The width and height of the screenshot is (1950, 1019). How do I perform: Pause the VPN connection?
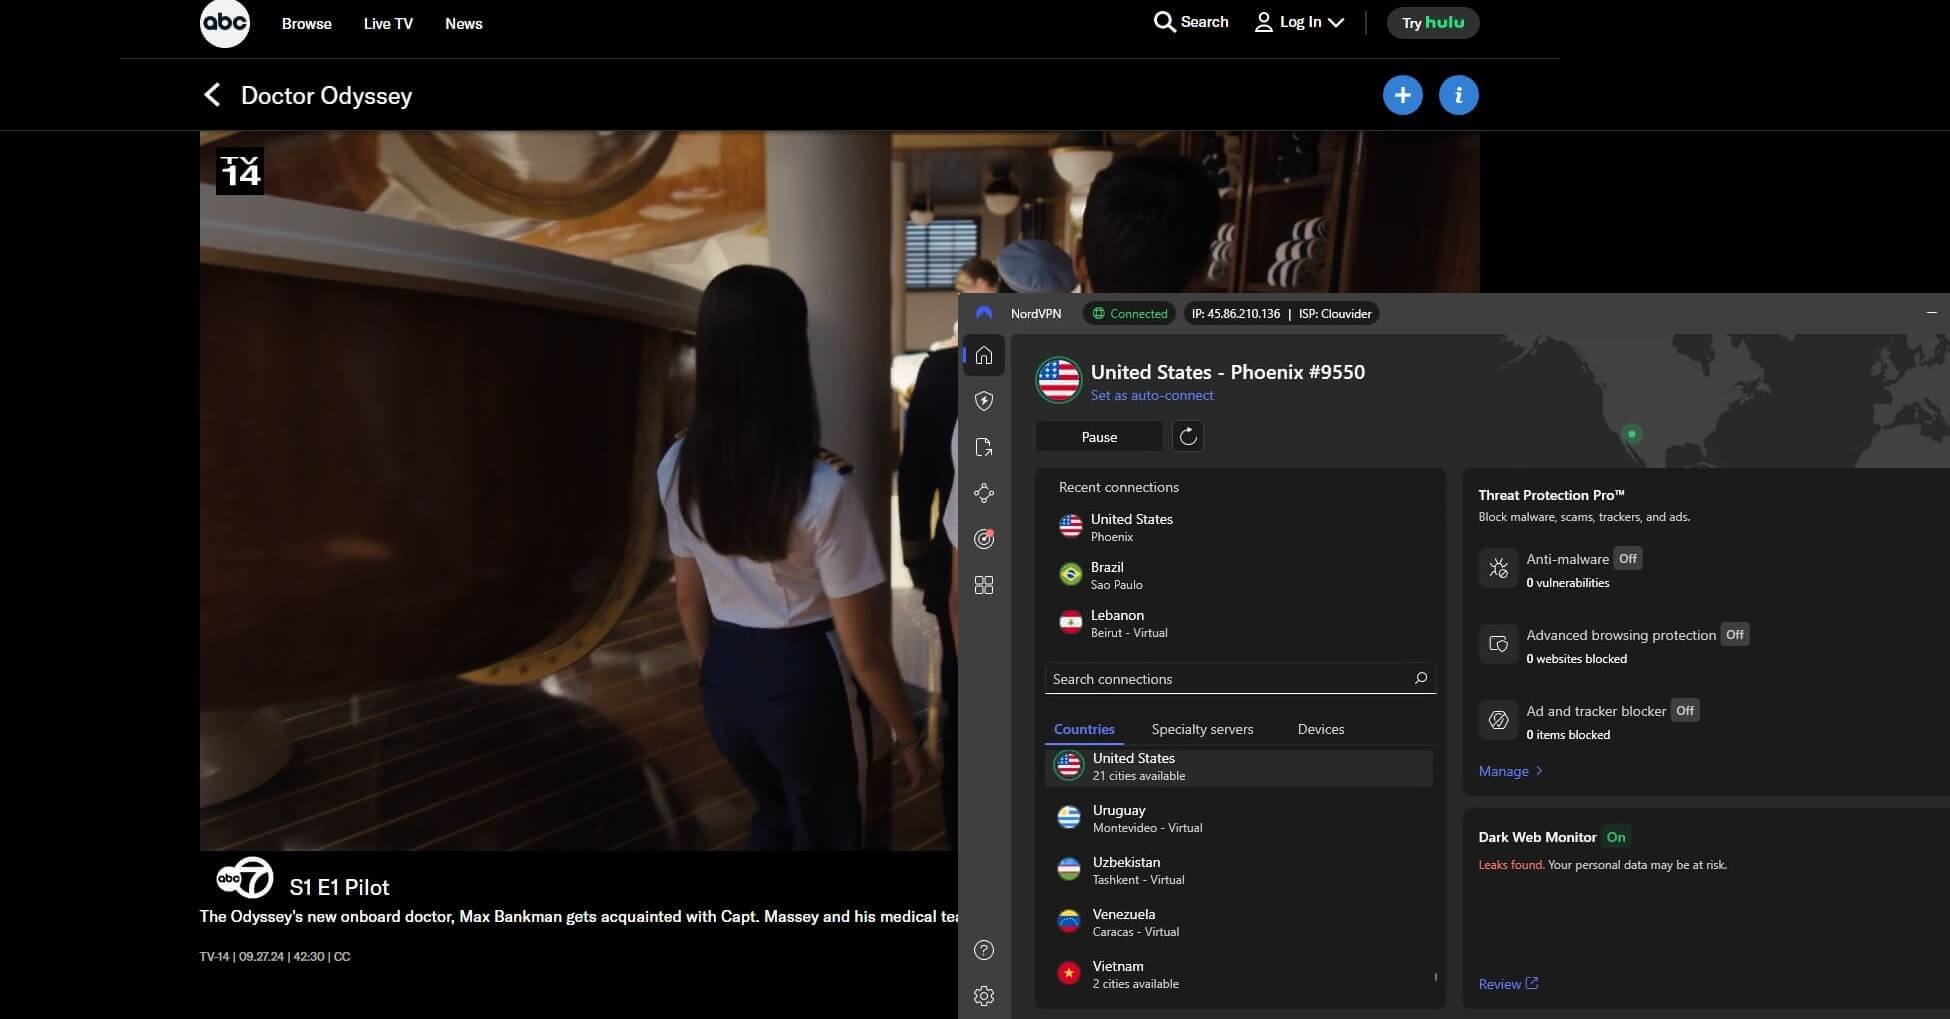click(x=1099, y=437)
